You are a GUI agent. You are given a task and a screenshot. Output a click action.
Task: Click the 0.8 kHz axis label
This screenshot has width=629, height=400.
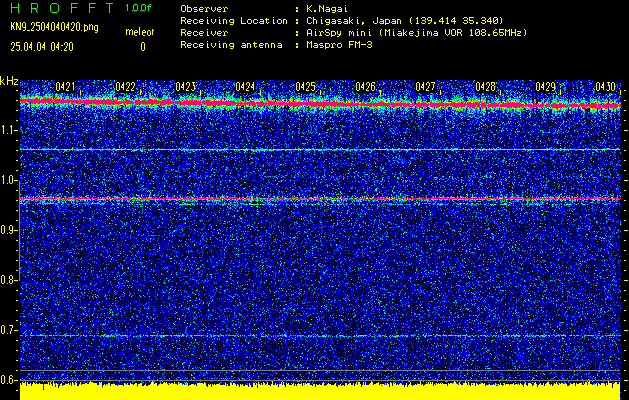pos(8,280)
